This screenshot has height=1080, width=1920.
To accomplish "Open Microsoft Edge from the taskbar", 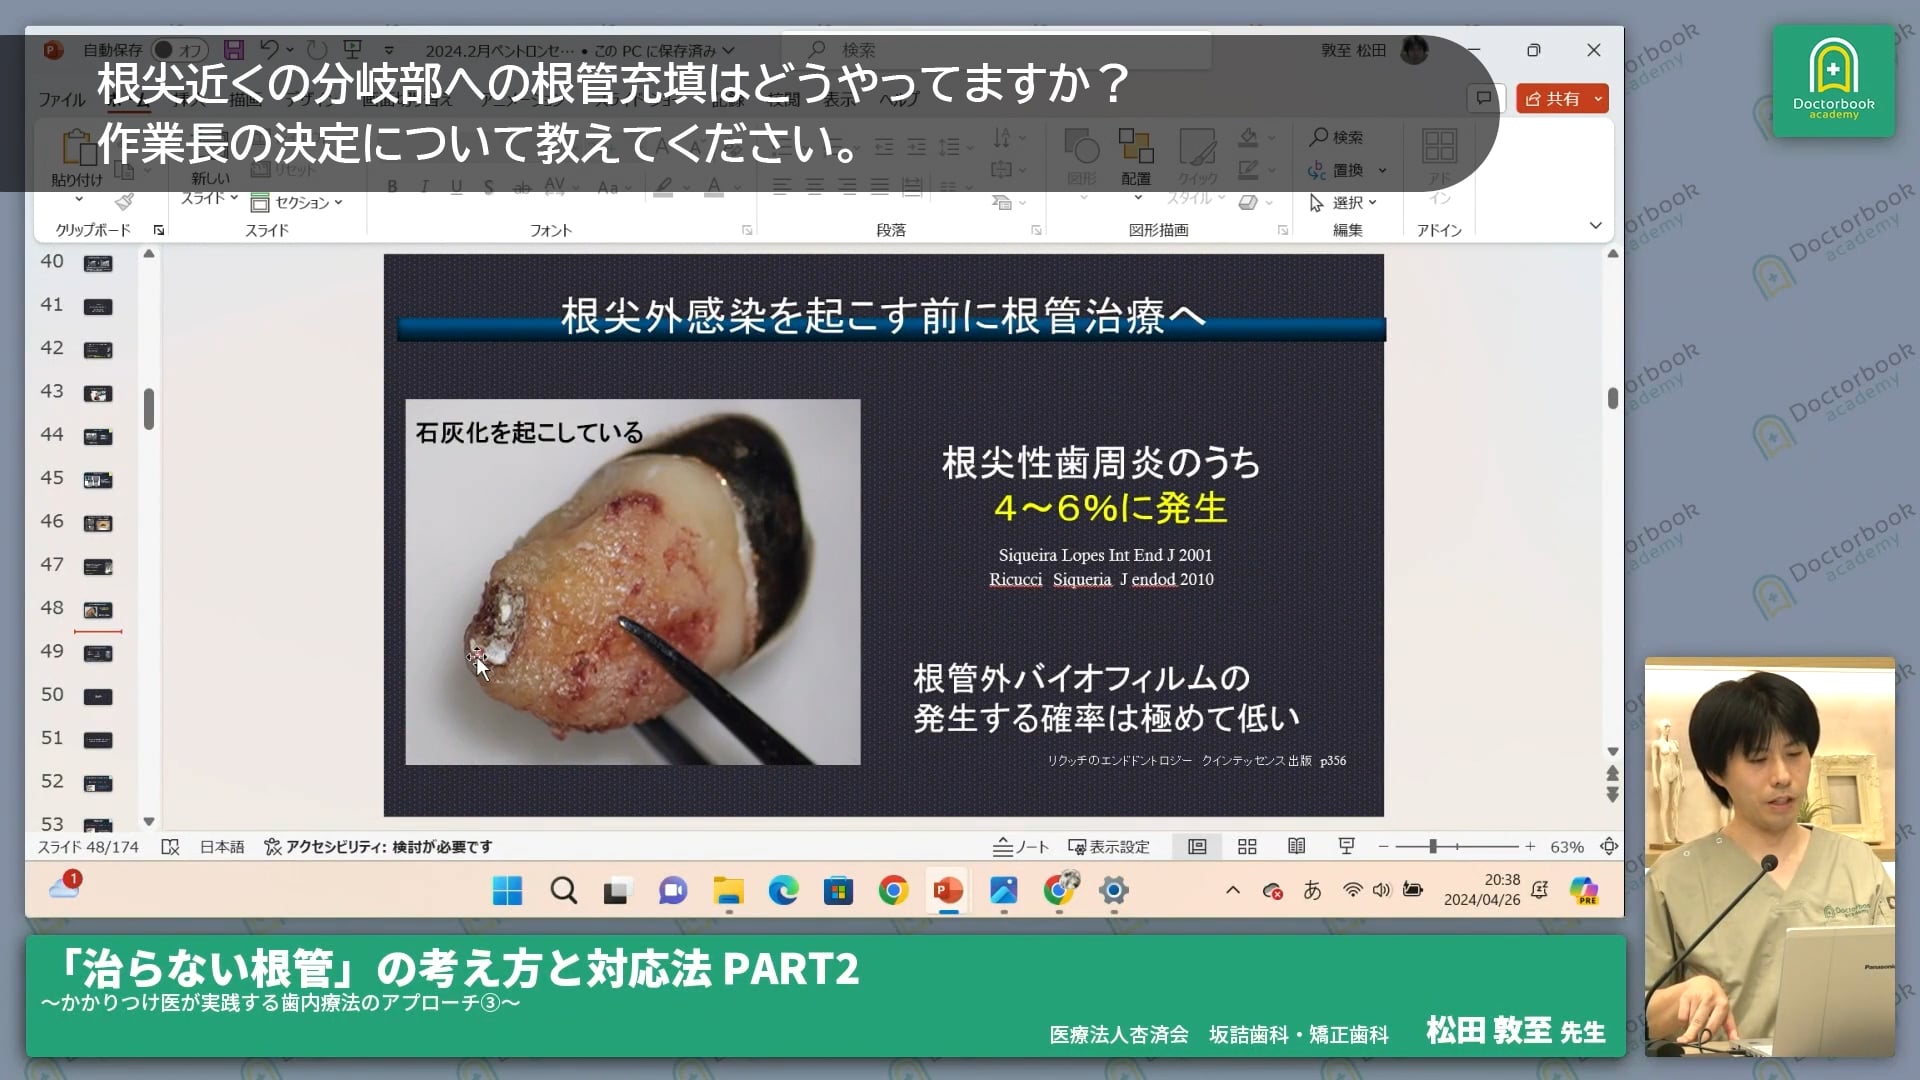I will [783, 890].
